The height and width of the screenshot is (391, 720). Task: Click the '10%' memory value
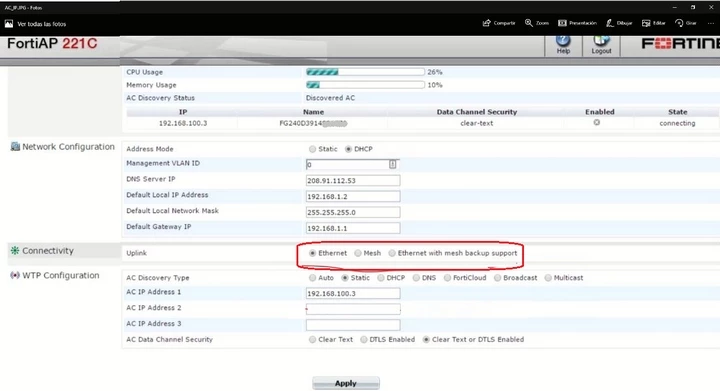434,85
